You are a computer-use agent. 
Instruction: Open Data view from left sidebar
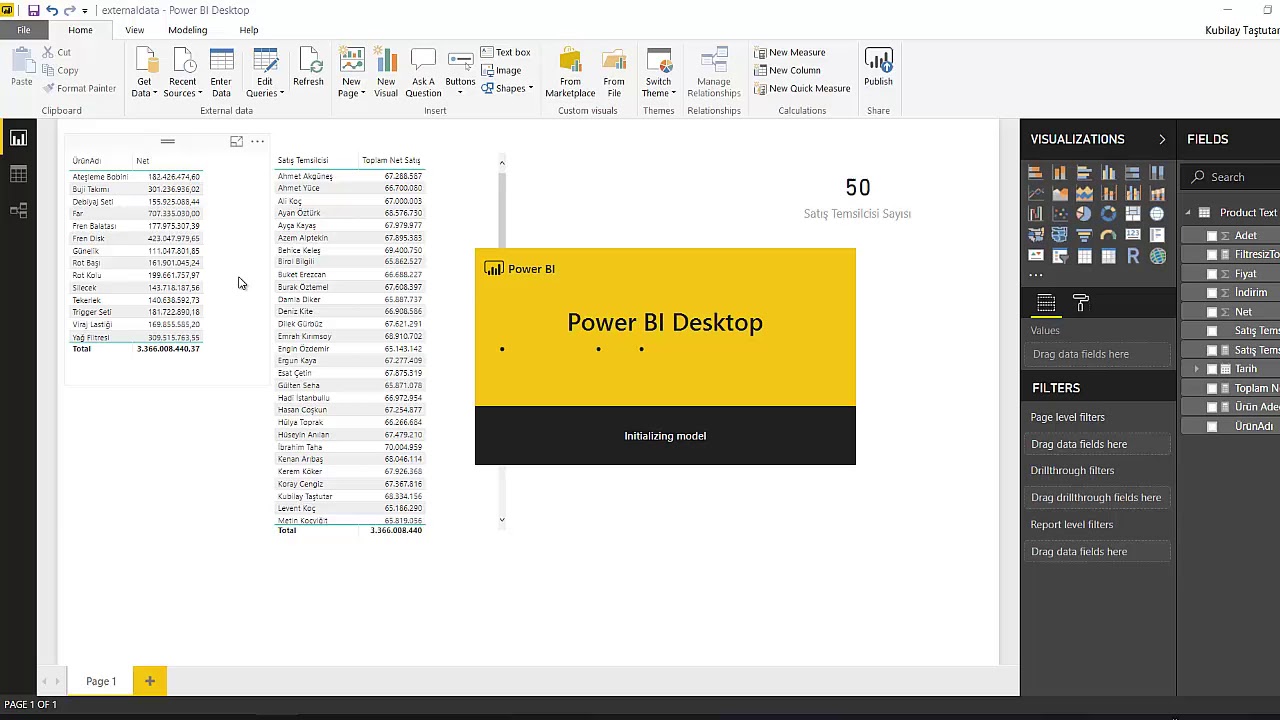pyautogui.click(x=18, y=175)
